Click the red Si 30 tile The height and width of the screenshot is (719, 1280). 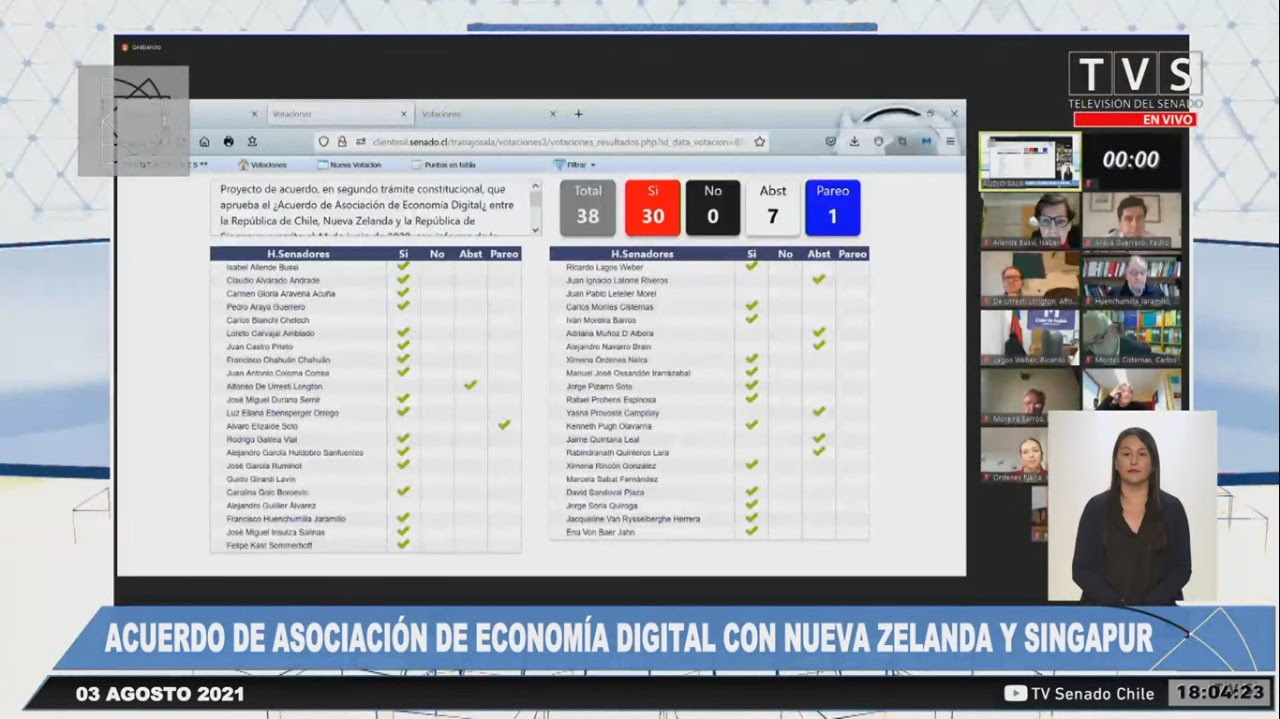click(653, 208)
